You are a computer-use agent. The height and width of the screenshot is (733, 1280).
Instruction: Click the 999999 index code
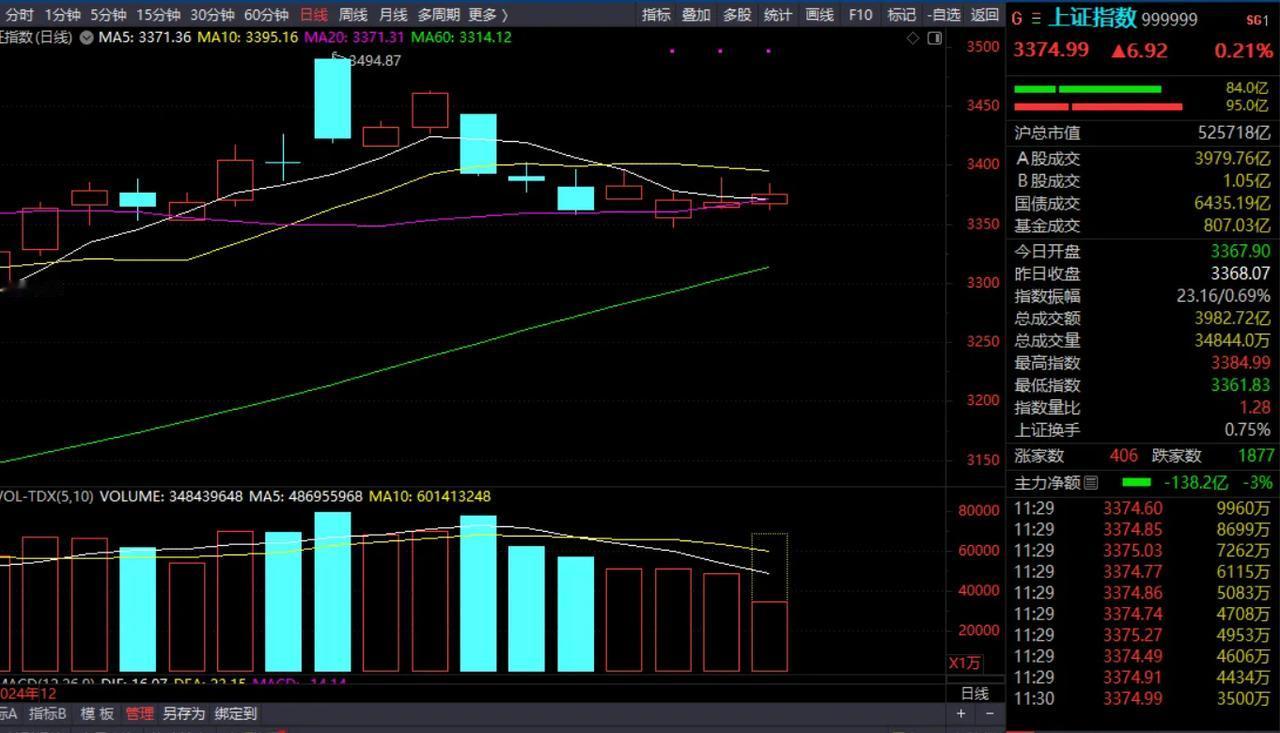tap(1169, 19)
